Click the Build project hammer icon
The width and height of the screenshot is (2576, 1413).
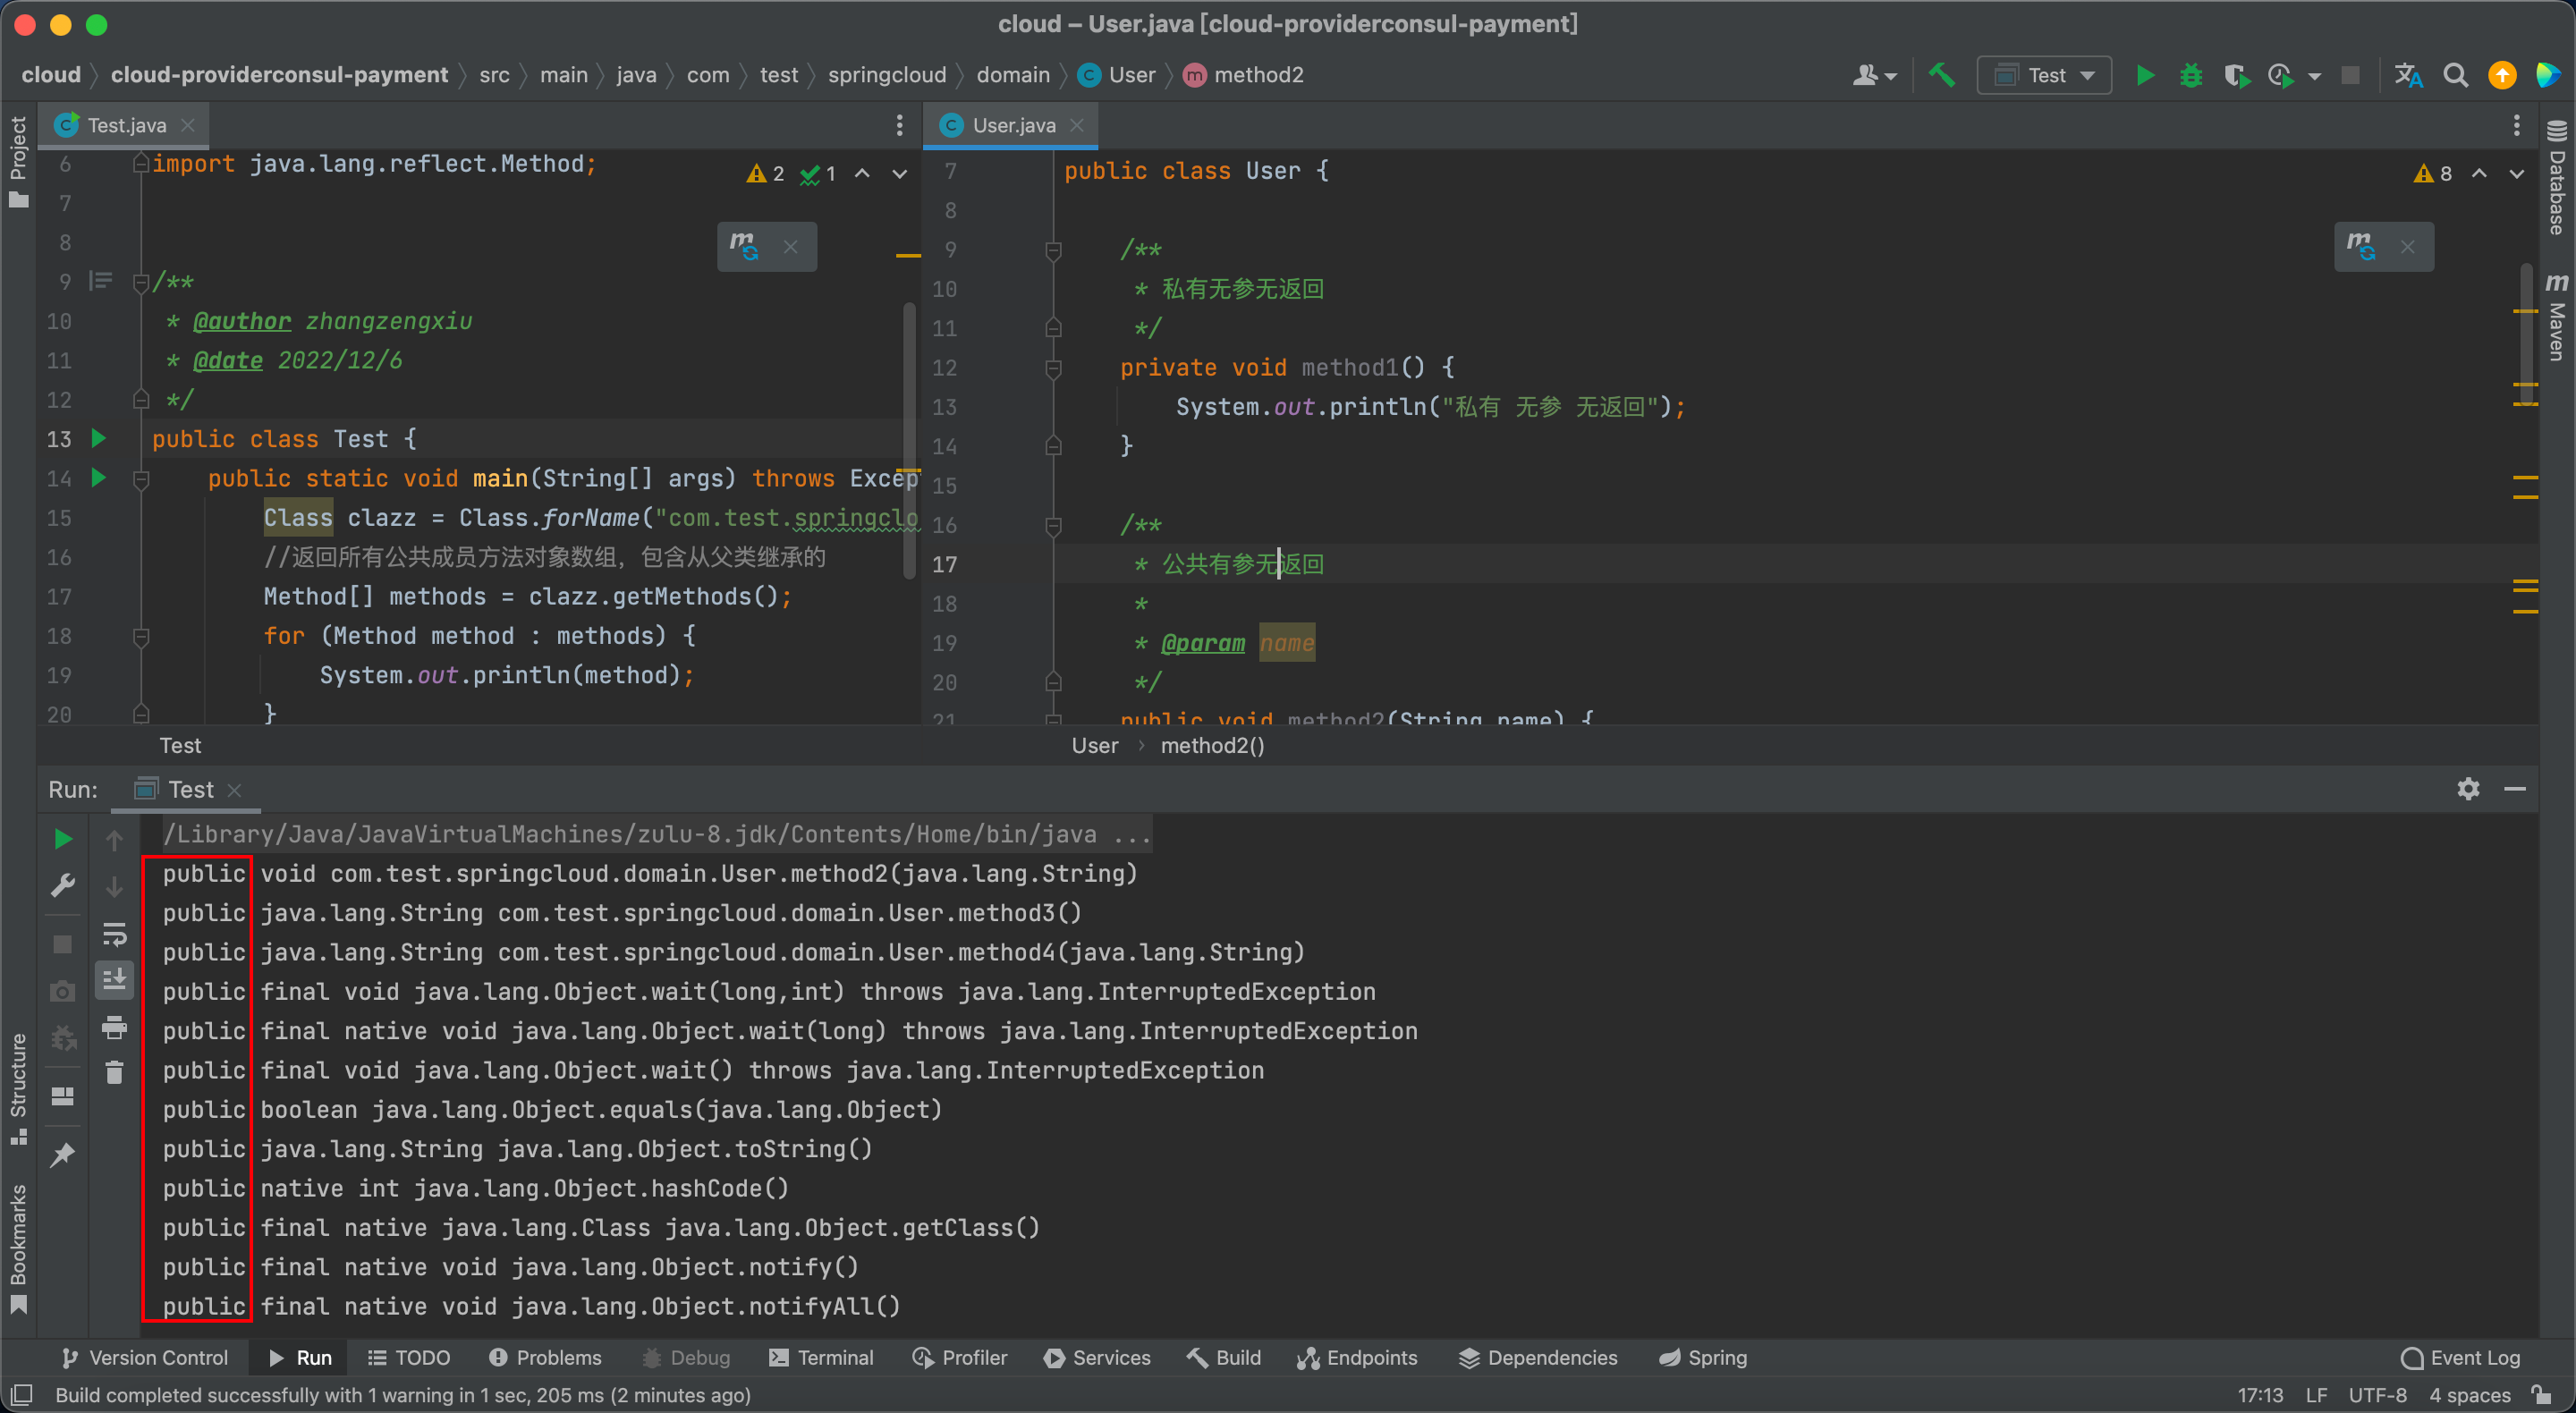coord(1941,75)
